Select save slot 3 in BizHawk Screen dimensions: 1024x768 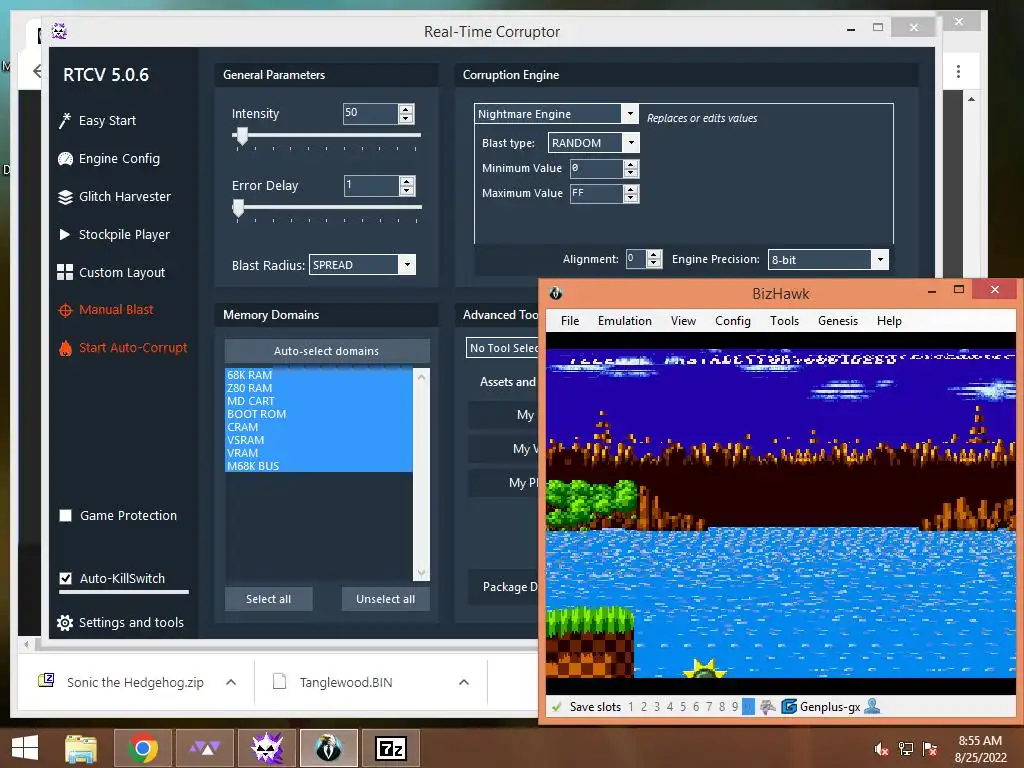[x=656, y=707]
